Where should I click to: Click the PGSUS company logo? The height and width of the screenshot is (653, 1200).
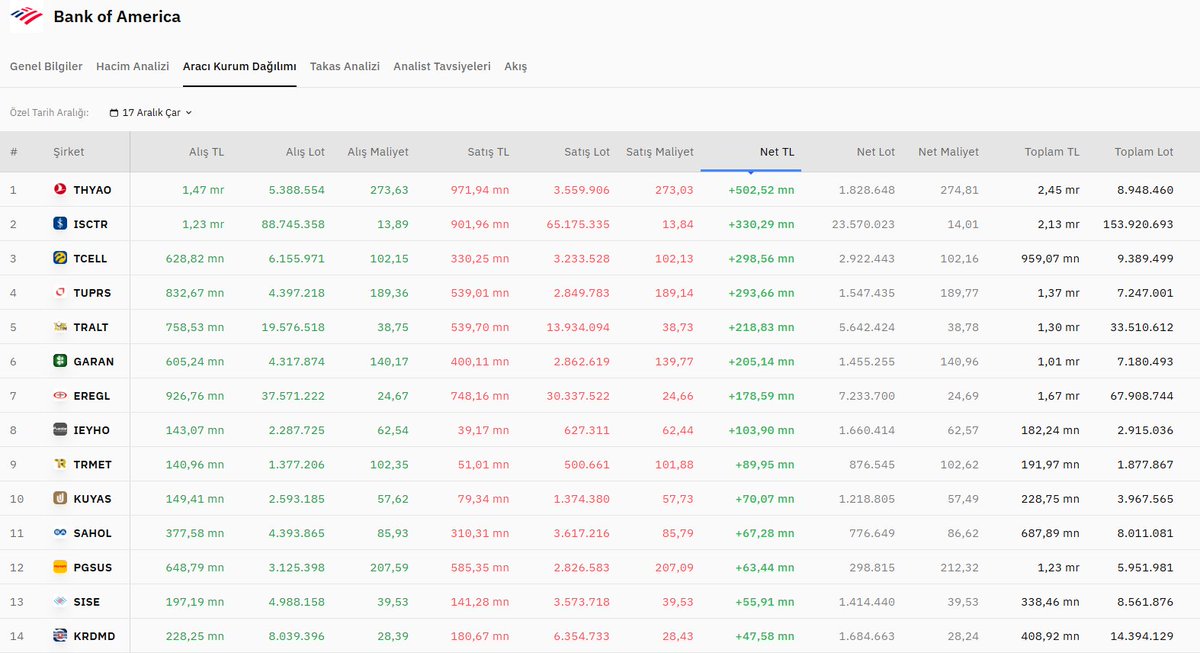coord(61,567)
